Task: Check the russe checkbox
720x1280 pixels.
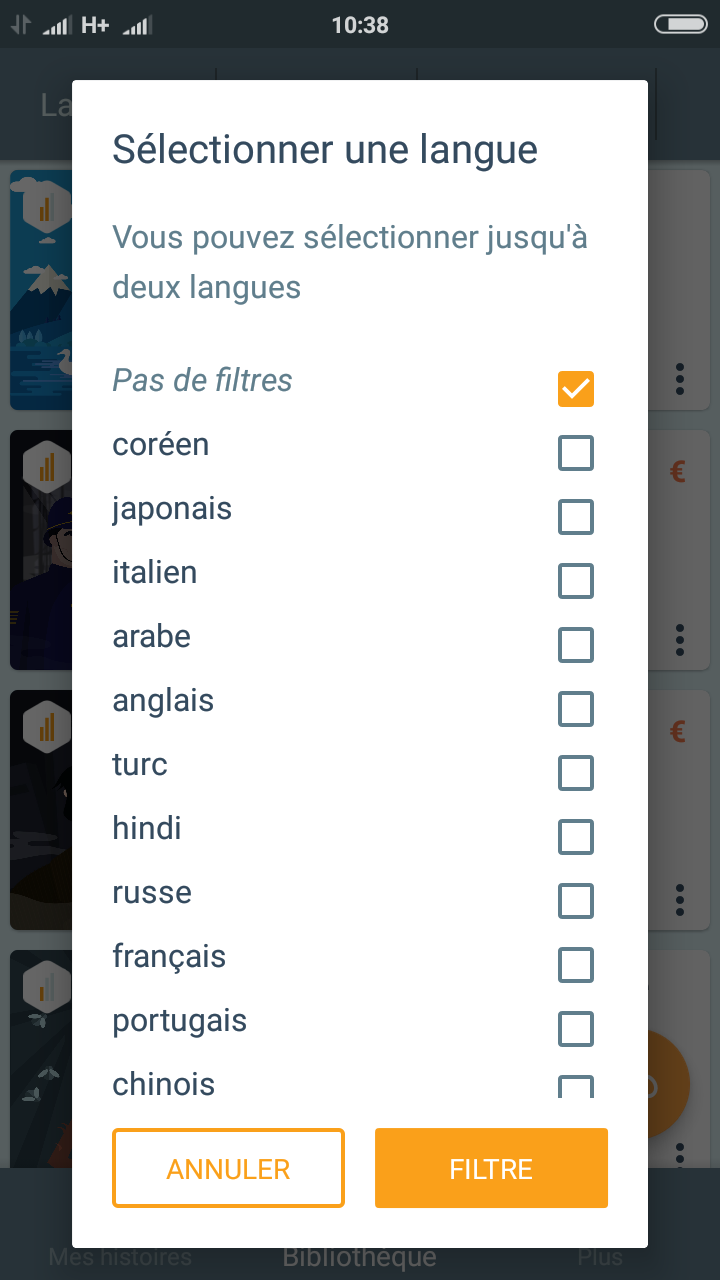Action: click(576, 901)
